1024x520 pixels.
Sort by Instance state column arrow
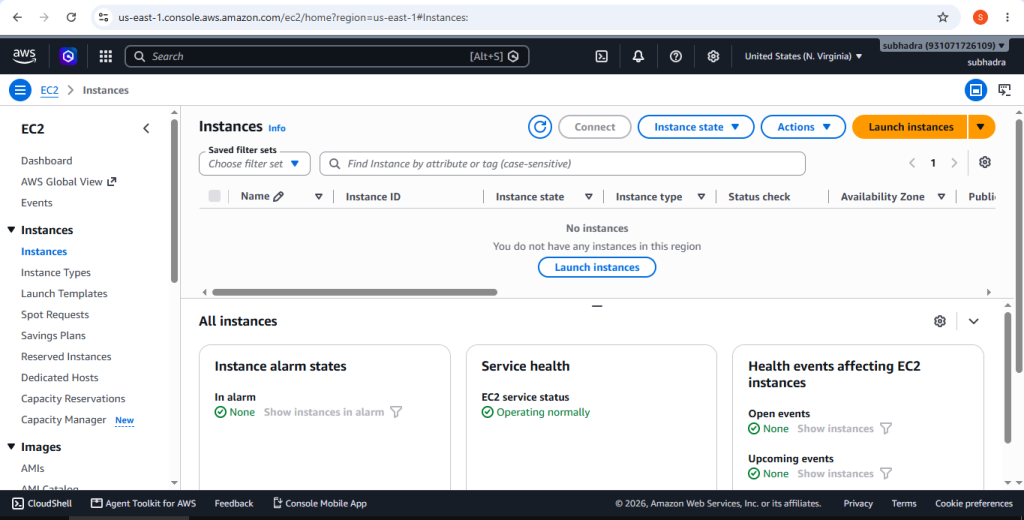(588, 197)
